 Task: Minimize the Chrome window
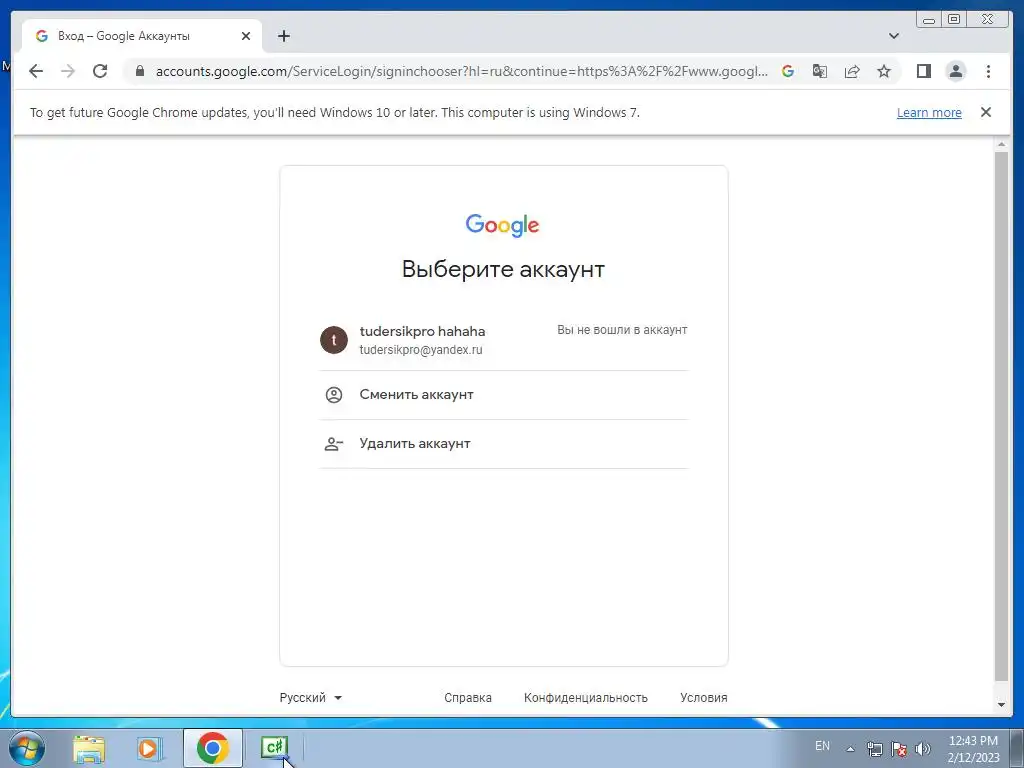click(x=929, y=20)
